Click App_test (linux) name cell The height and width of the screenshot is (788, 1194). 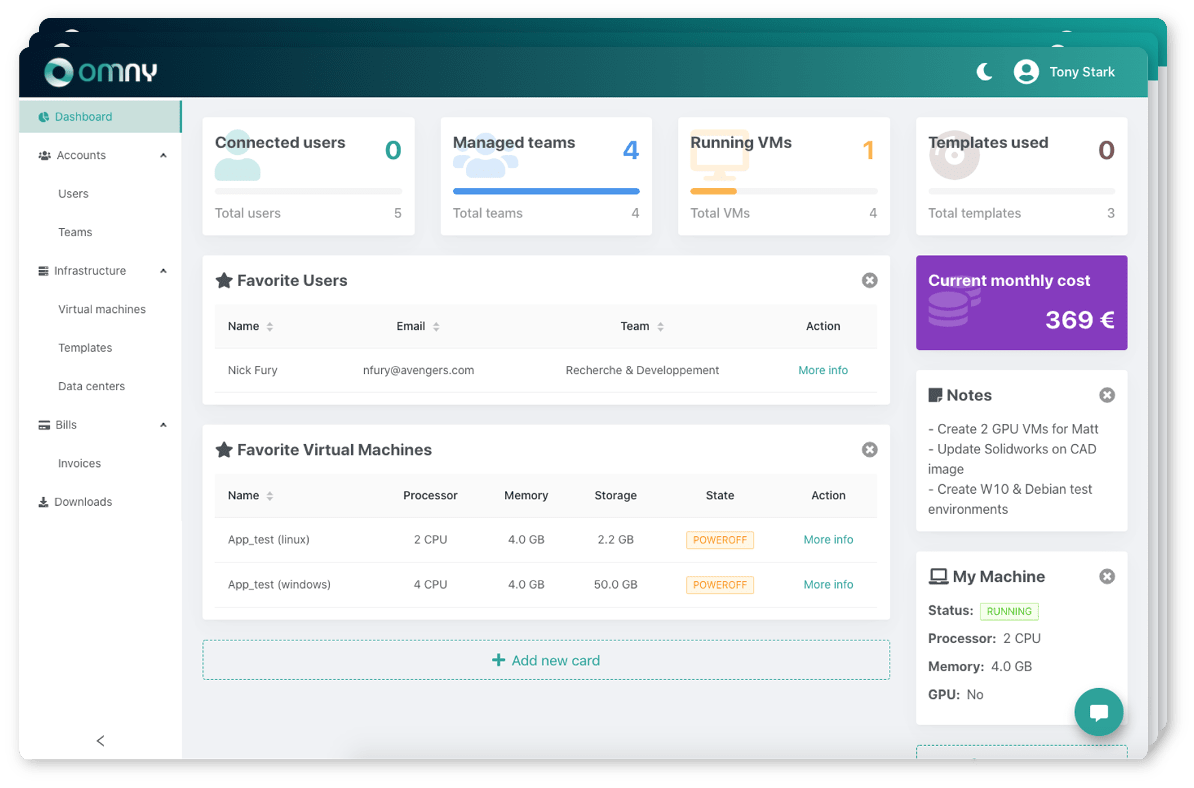(x=268, y=539)
